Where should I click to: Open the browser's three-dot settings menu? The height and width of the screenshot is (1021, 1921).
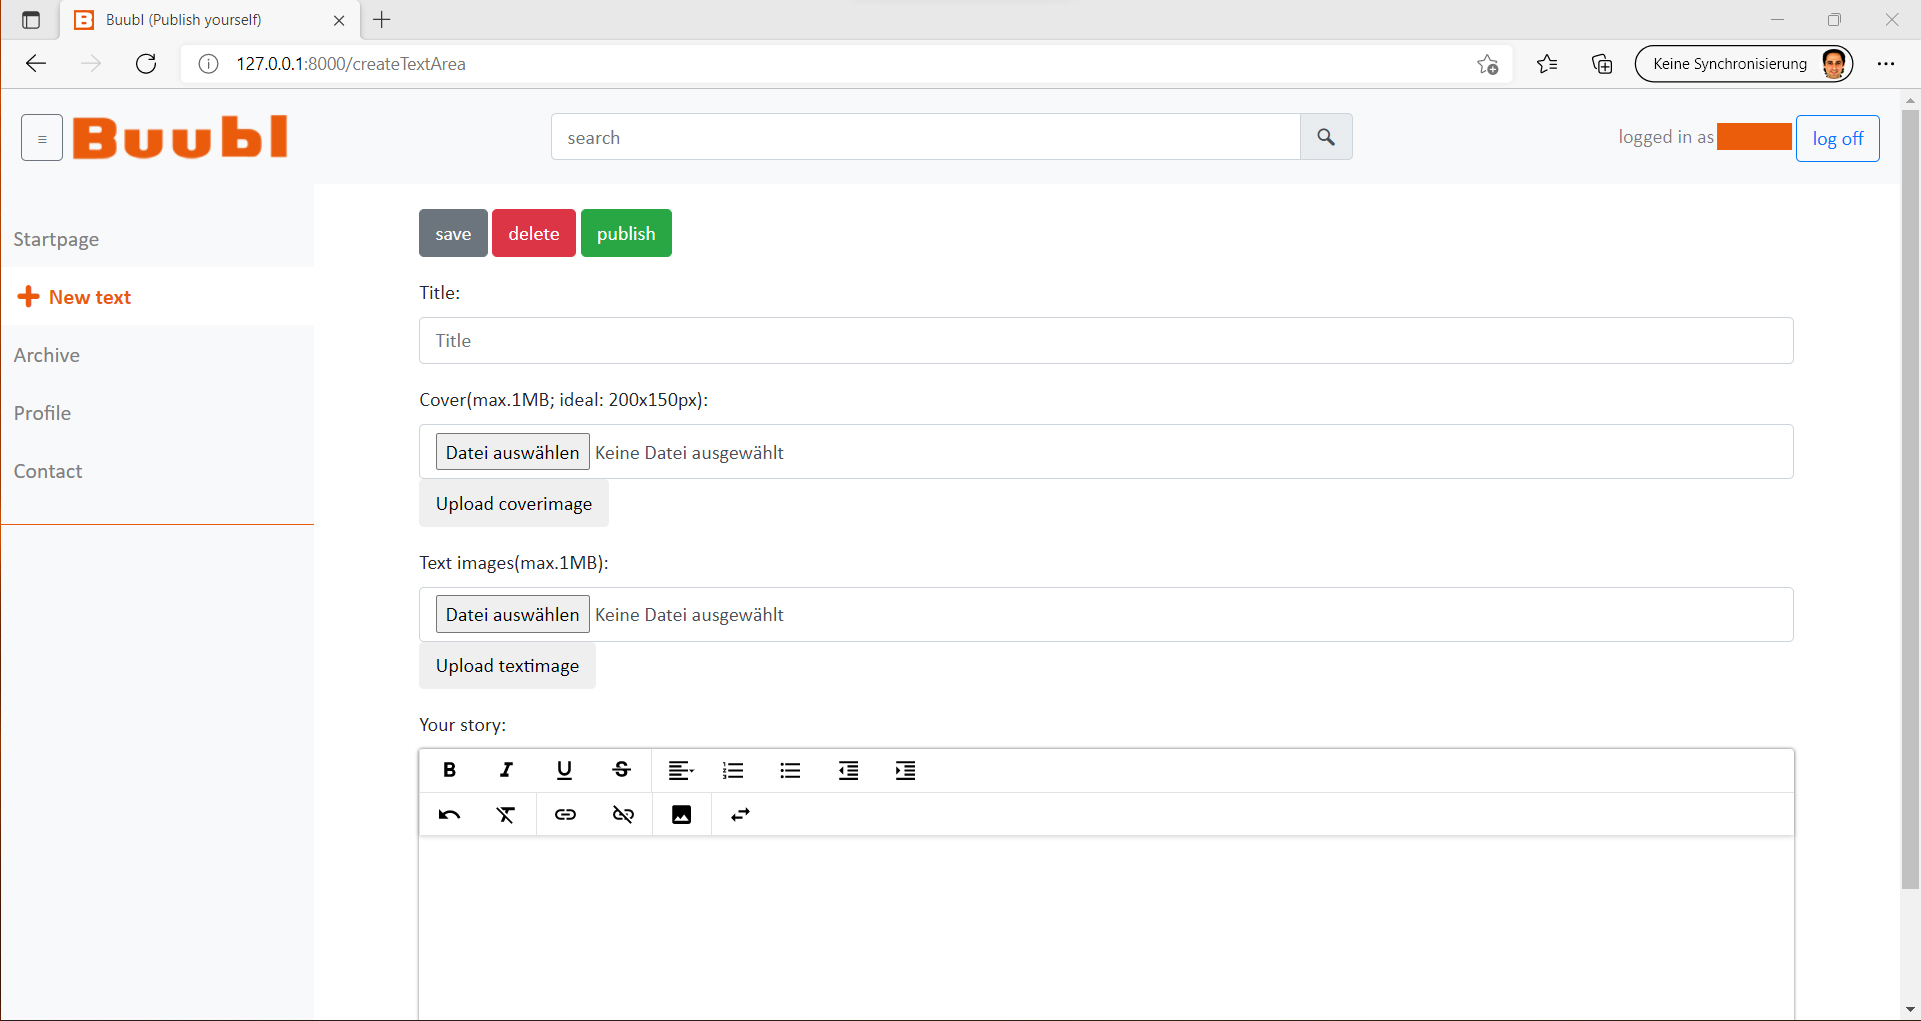[1886, 64]
